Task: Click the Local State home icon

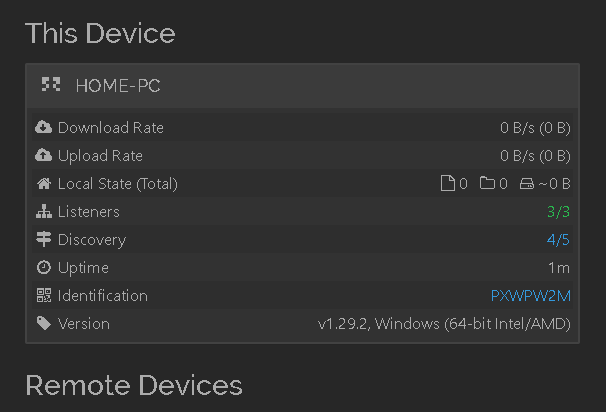Action: 44,184
